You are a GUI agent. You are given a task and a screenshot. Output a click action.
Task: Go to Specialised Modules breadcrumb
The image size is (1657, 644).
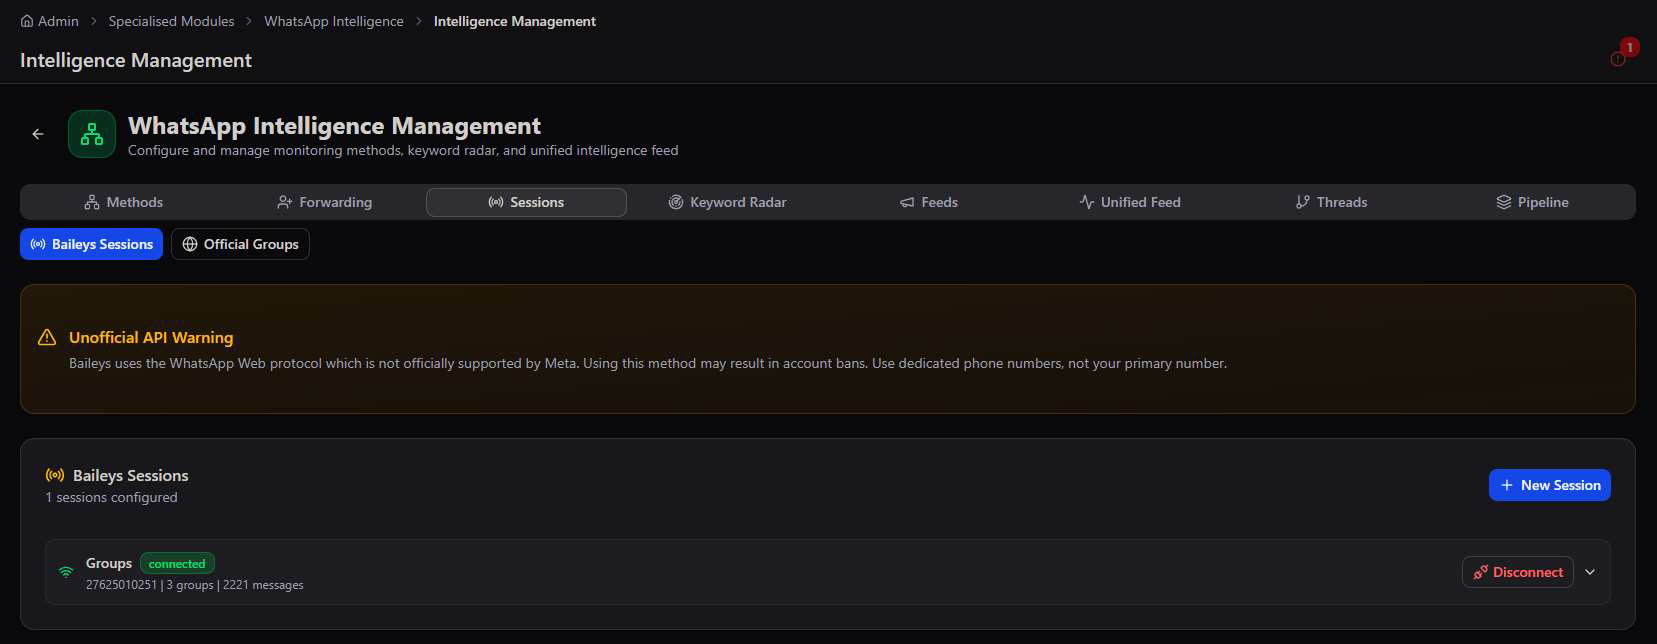pyautogui.click(x=171, y=21)
